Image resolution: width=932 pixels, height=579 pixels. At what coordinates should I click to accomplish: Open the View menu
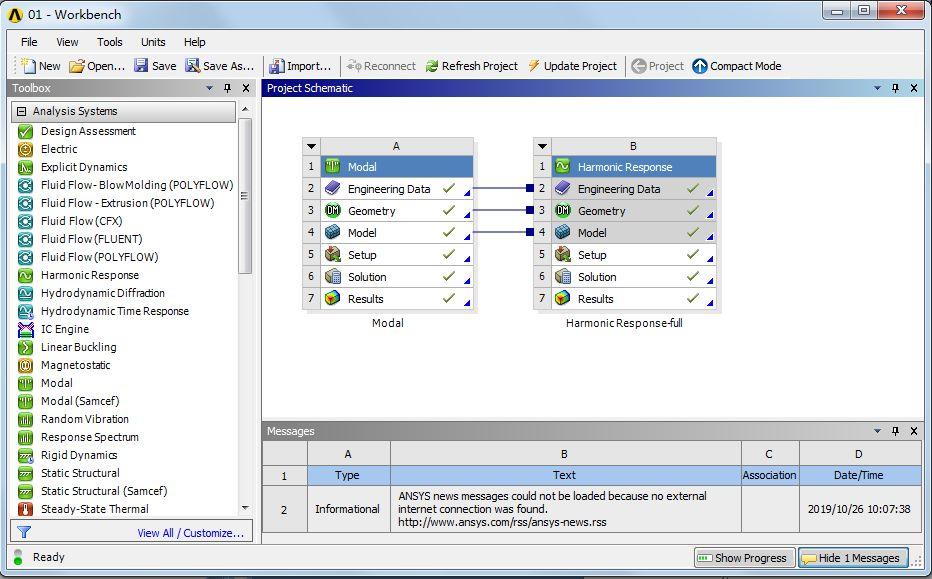tap(67, 42)
